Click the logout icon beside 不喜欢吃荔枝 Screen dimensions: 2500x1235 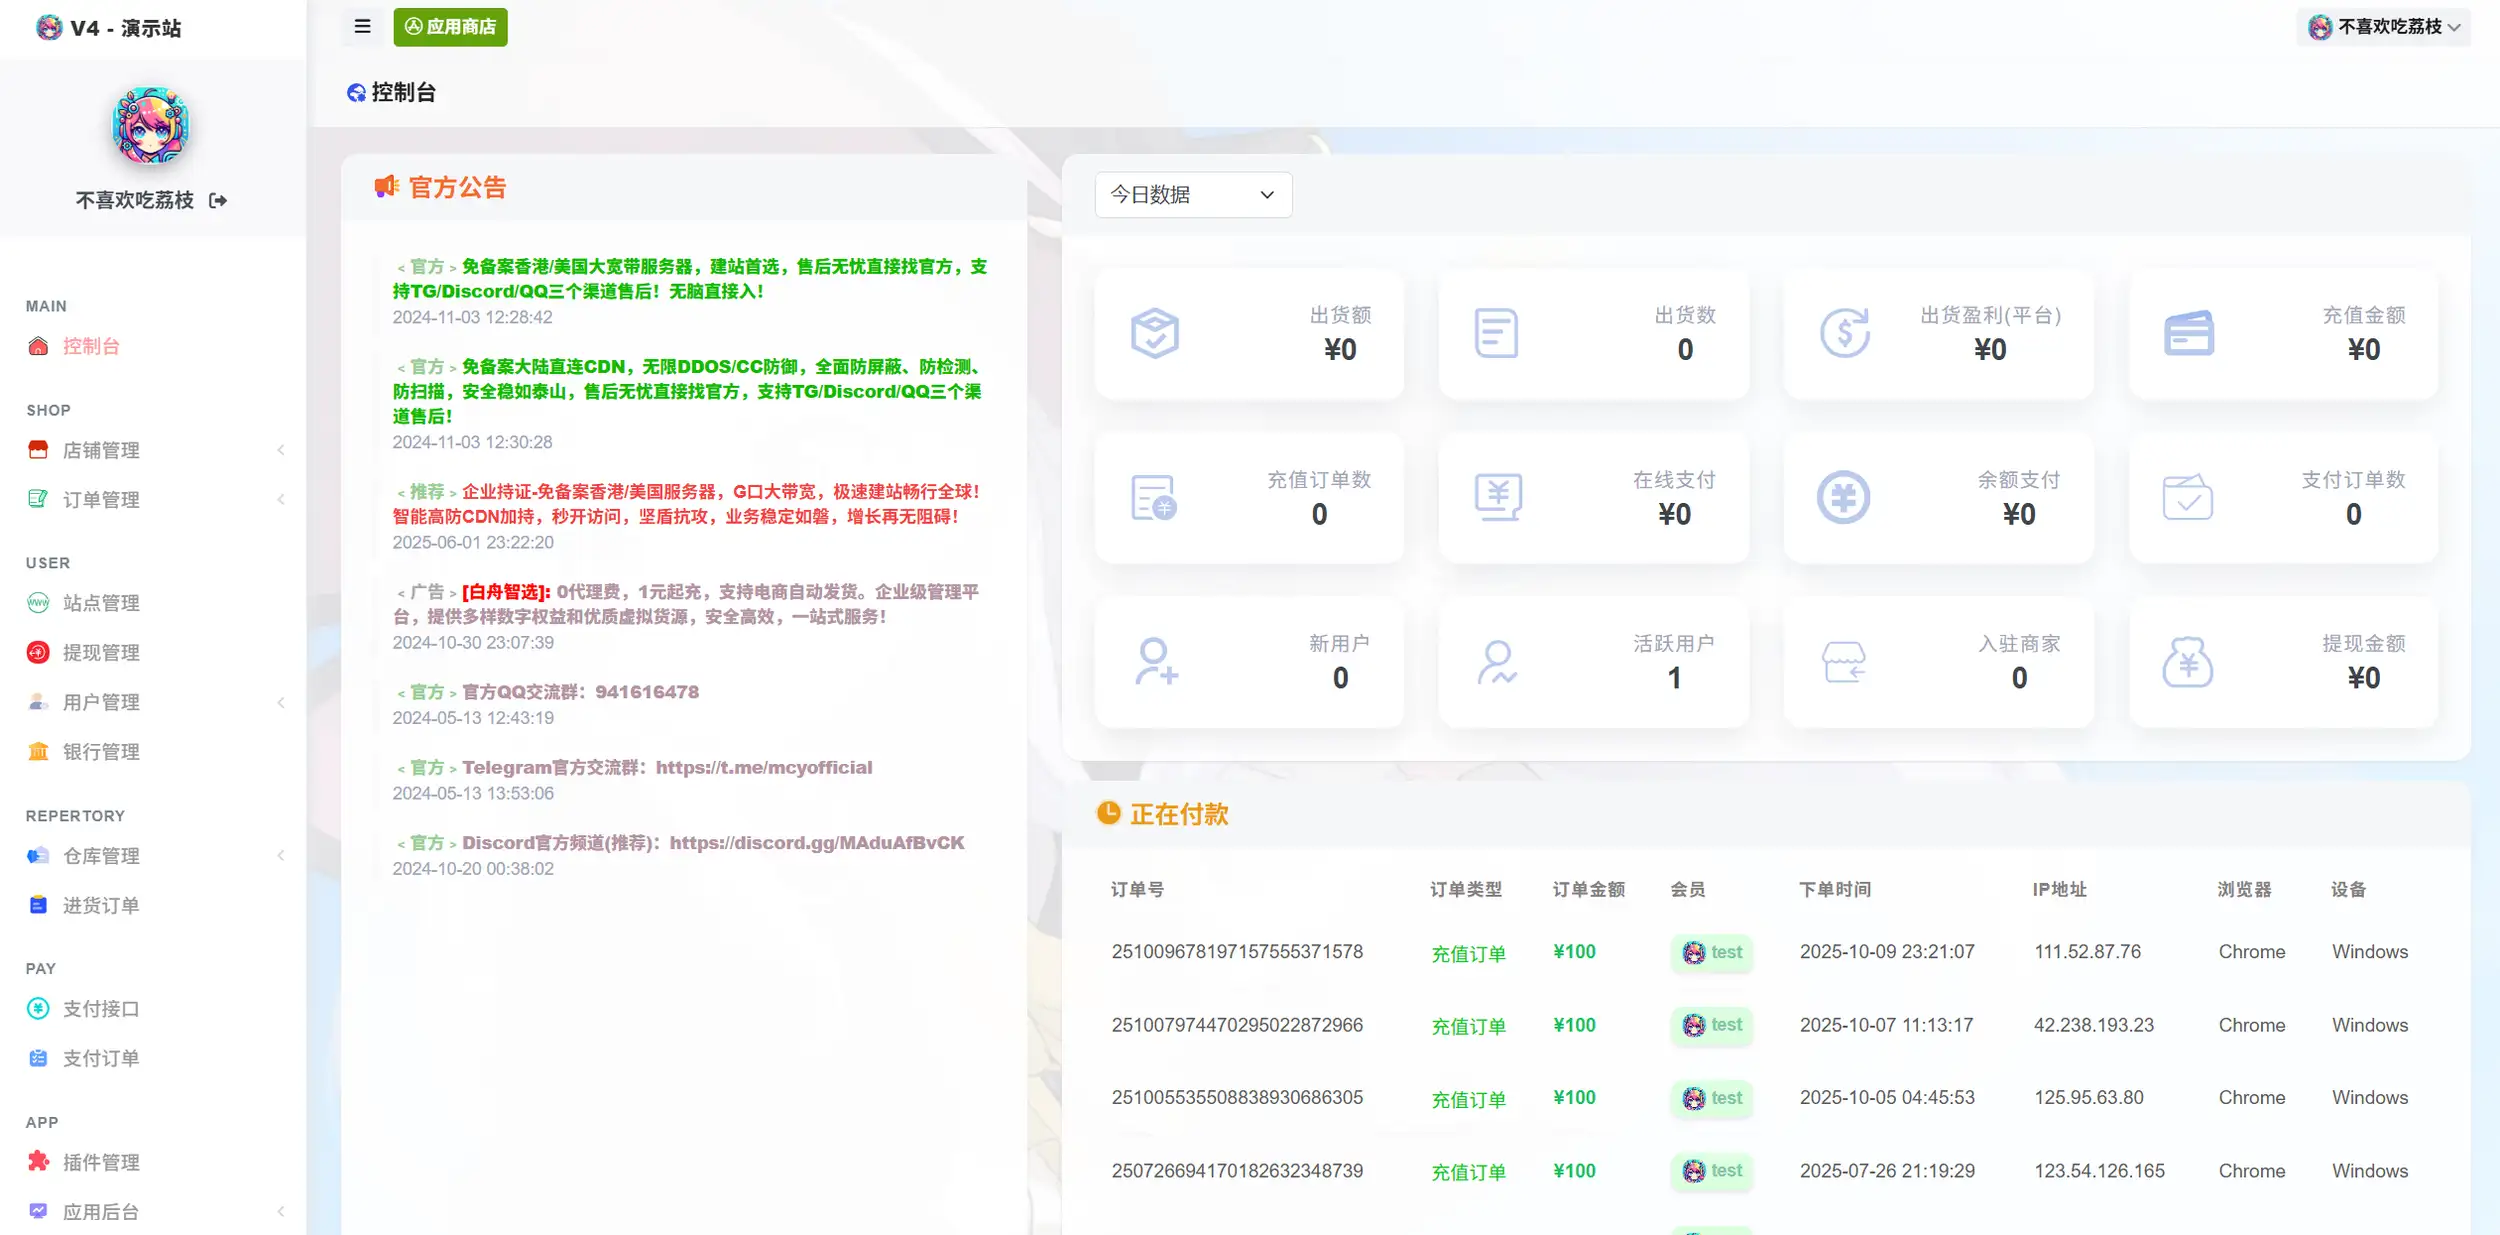pyautogui.click(x=218, y=200)
